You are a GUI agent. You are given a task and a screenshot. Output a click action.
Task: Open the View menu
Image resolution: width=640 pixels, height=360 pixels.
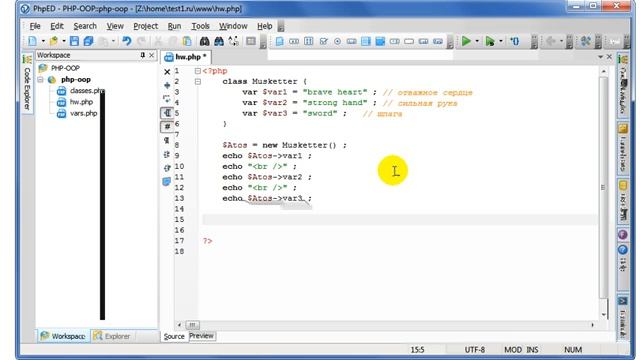(115, 26)
